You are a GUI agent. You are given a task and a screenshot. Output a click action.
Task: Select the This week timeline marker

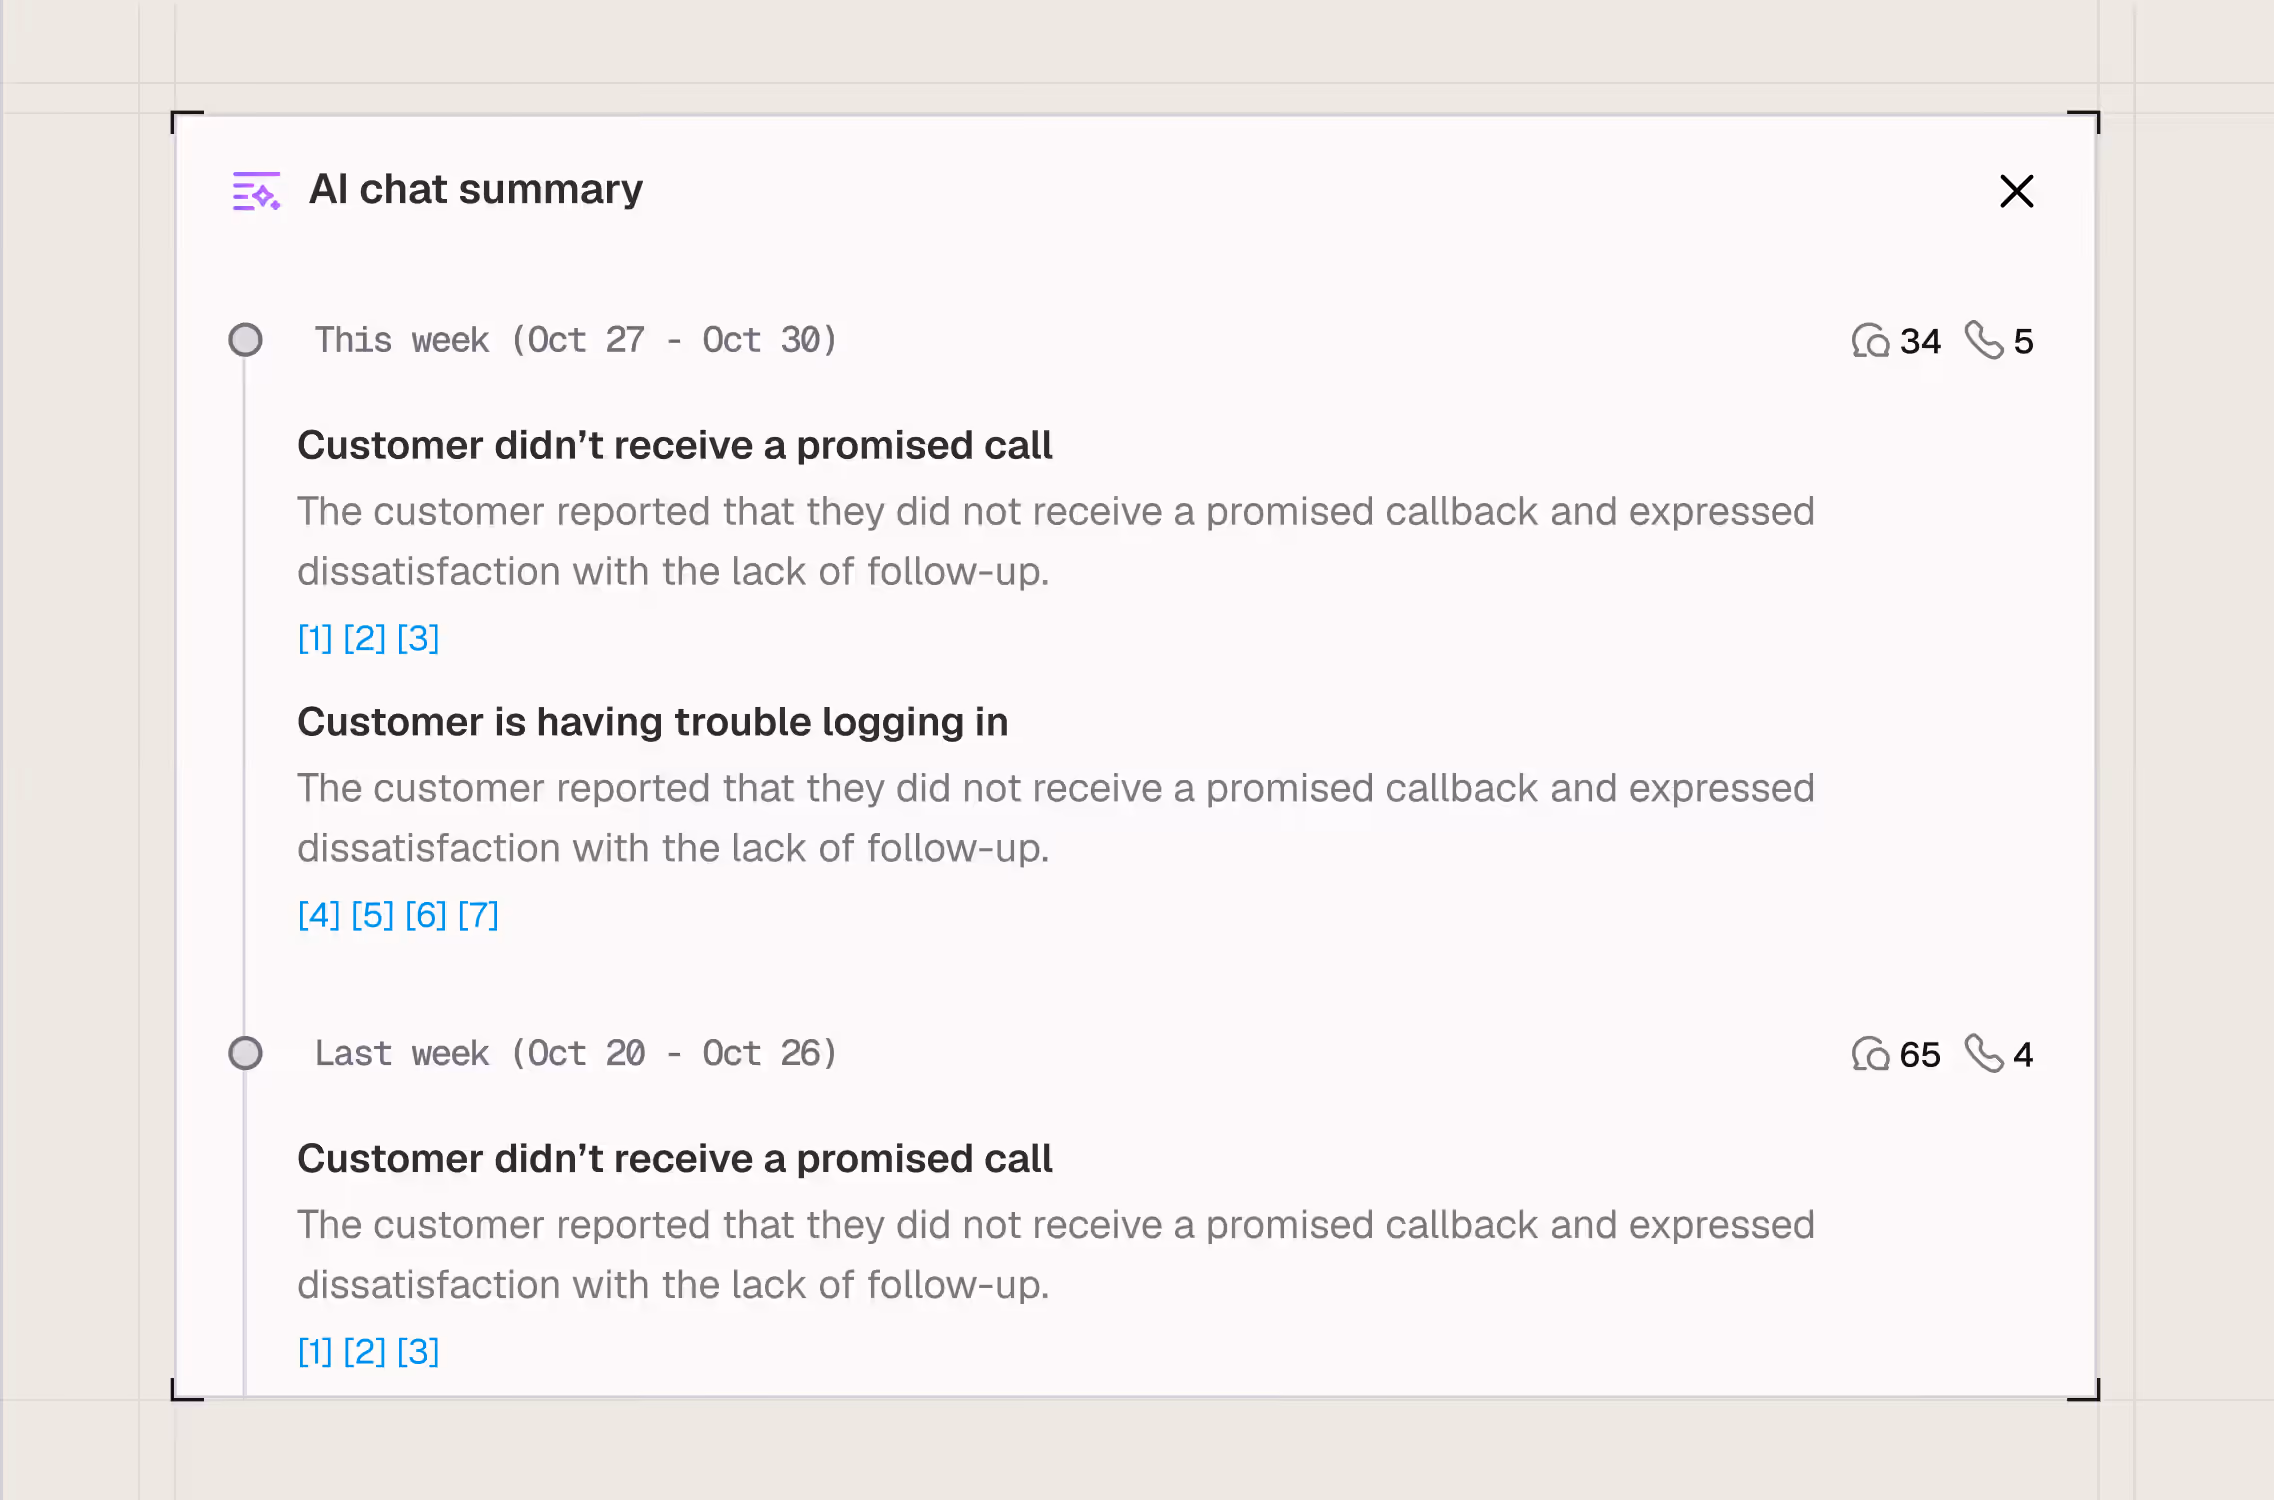click(x=245, y=340)
